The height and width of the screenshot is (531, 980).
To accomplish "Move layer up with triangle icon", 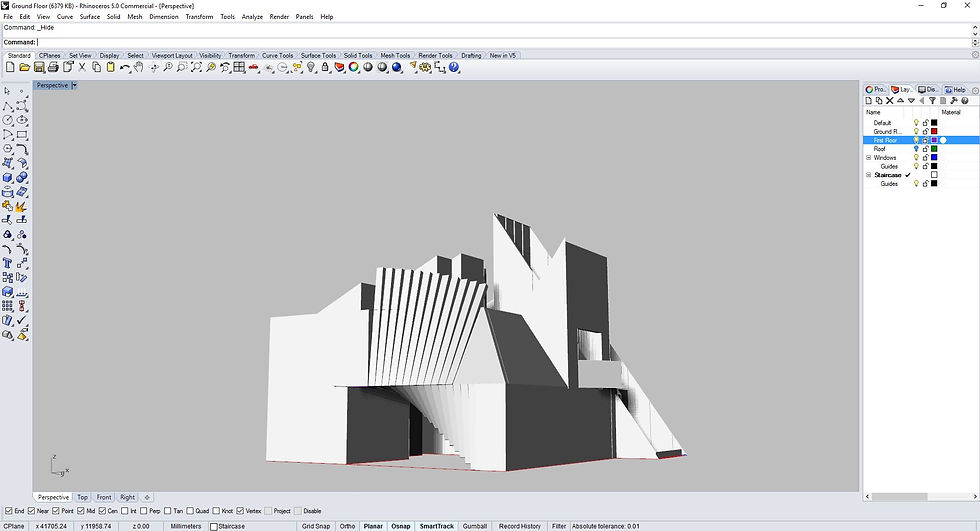I will (x=900, y=101).
